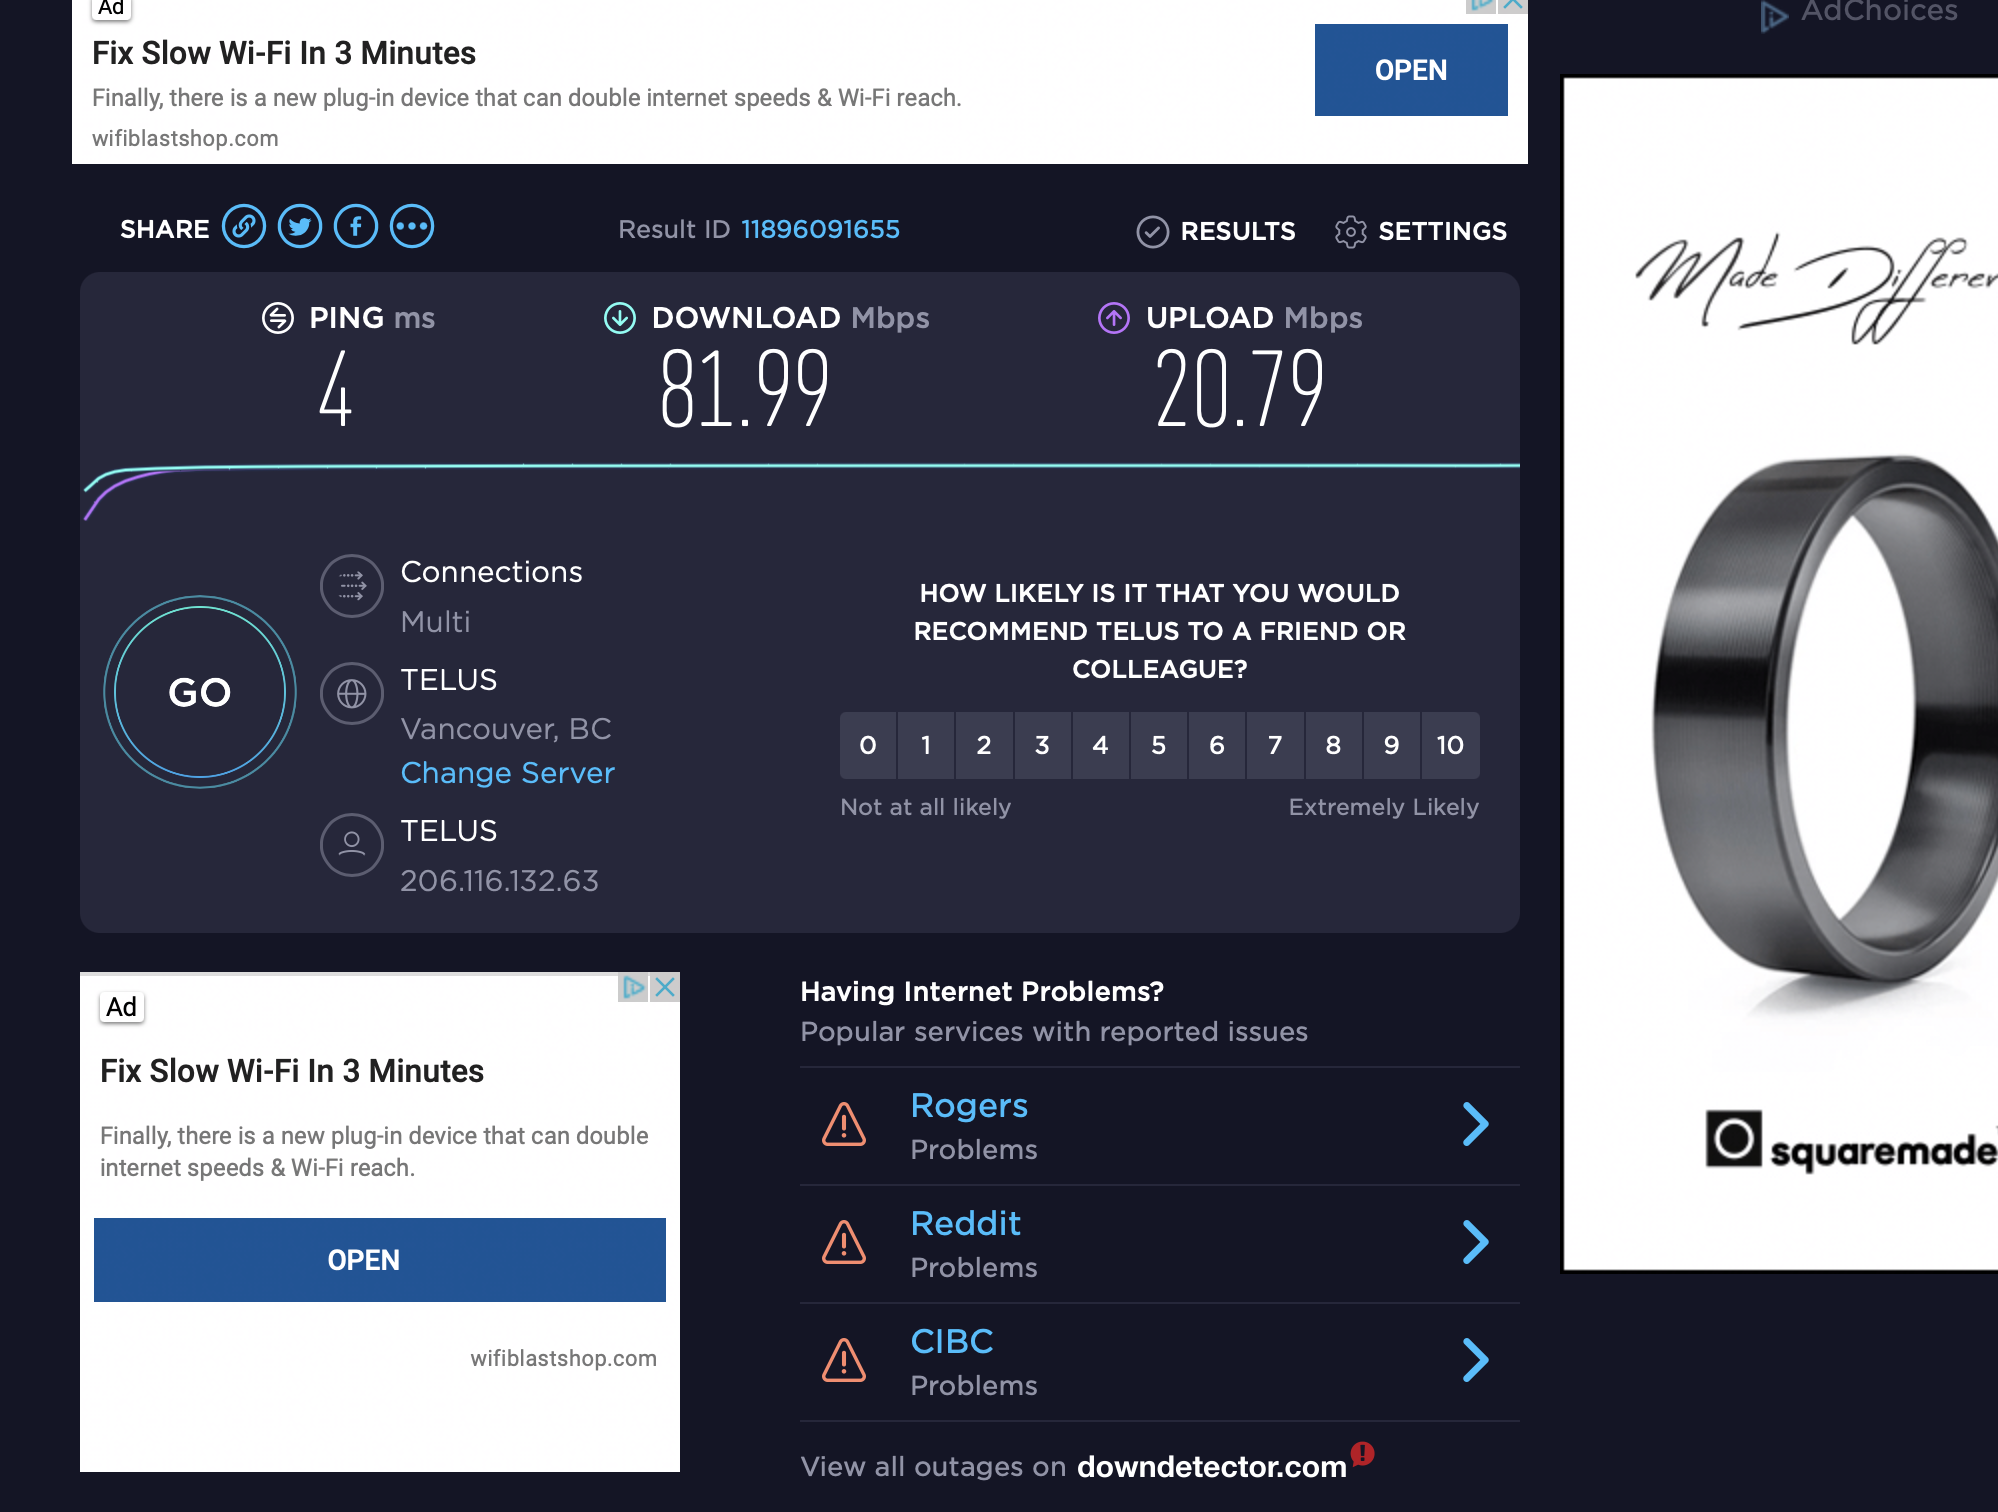Viewport: 1998px width, 1512px height.
Task: Share result on Facebook icon
Action: tap(356, 227)
